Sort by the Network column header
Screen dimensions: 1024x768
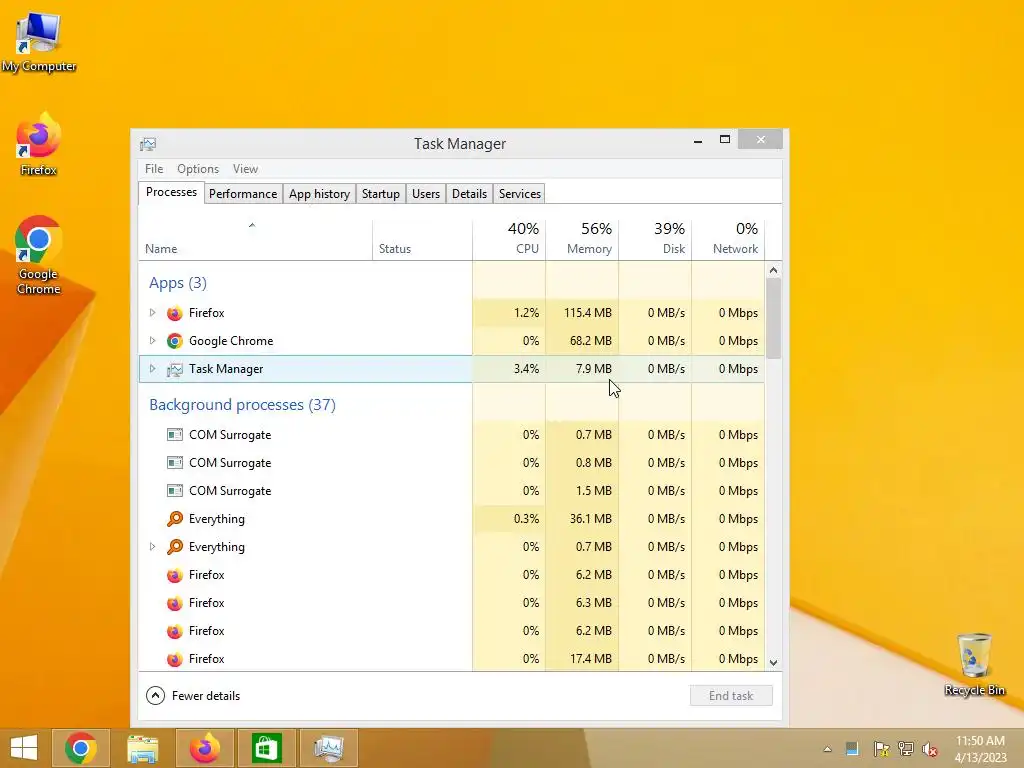pyautogui.click(x=728, y=240)
